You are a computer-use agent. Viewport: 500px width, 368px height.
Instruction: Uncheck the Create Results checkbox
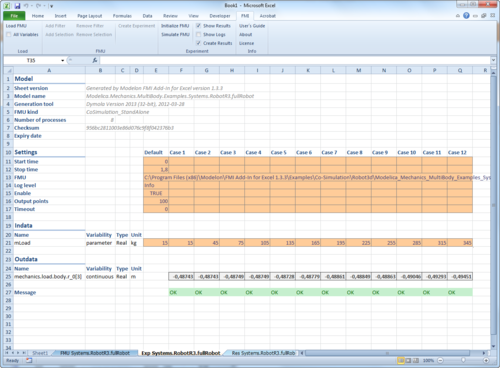coord(198,43)
